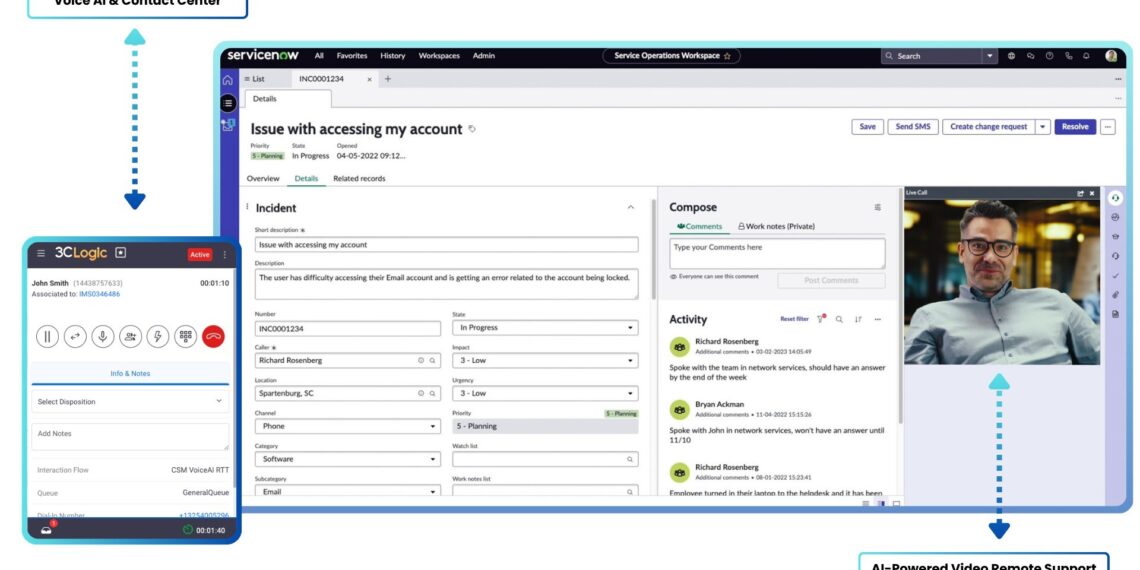The width and height of the screenshot is (1140, 570).
Task: Expand the search options dropdown arrow
Action: coord(990,56)
